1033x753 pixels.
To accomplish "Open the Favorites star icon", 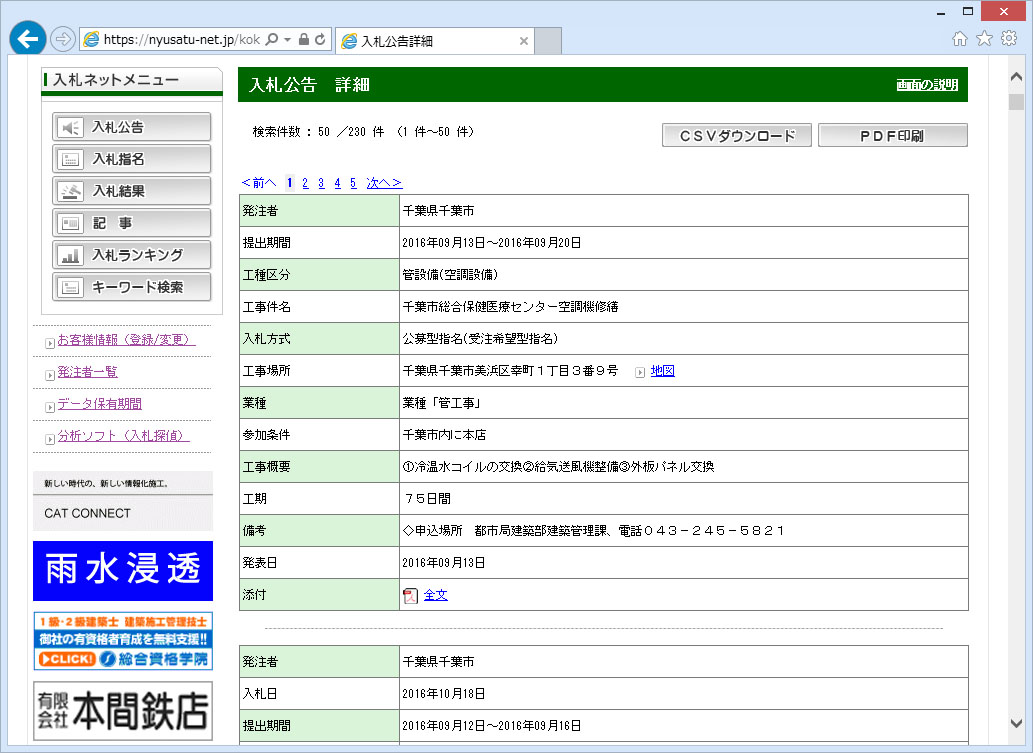I will coord(984,39).
